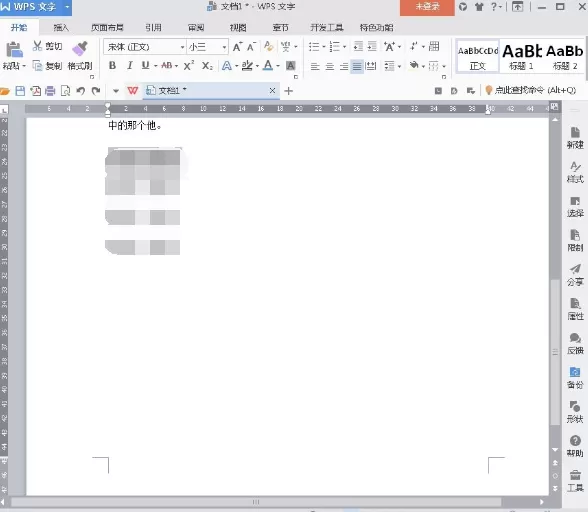588x512 pixels.
Task: Center align text
Action: point(330,66)
